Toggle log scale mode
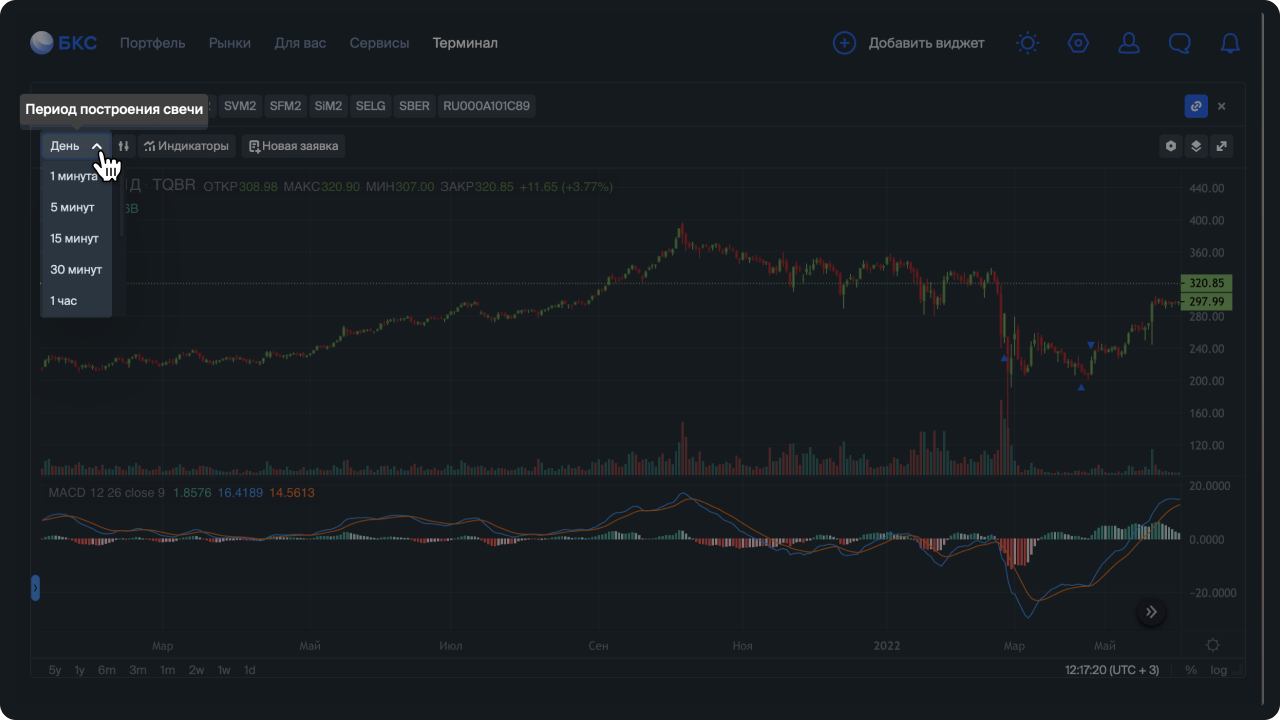 [x=1218, y=670]
